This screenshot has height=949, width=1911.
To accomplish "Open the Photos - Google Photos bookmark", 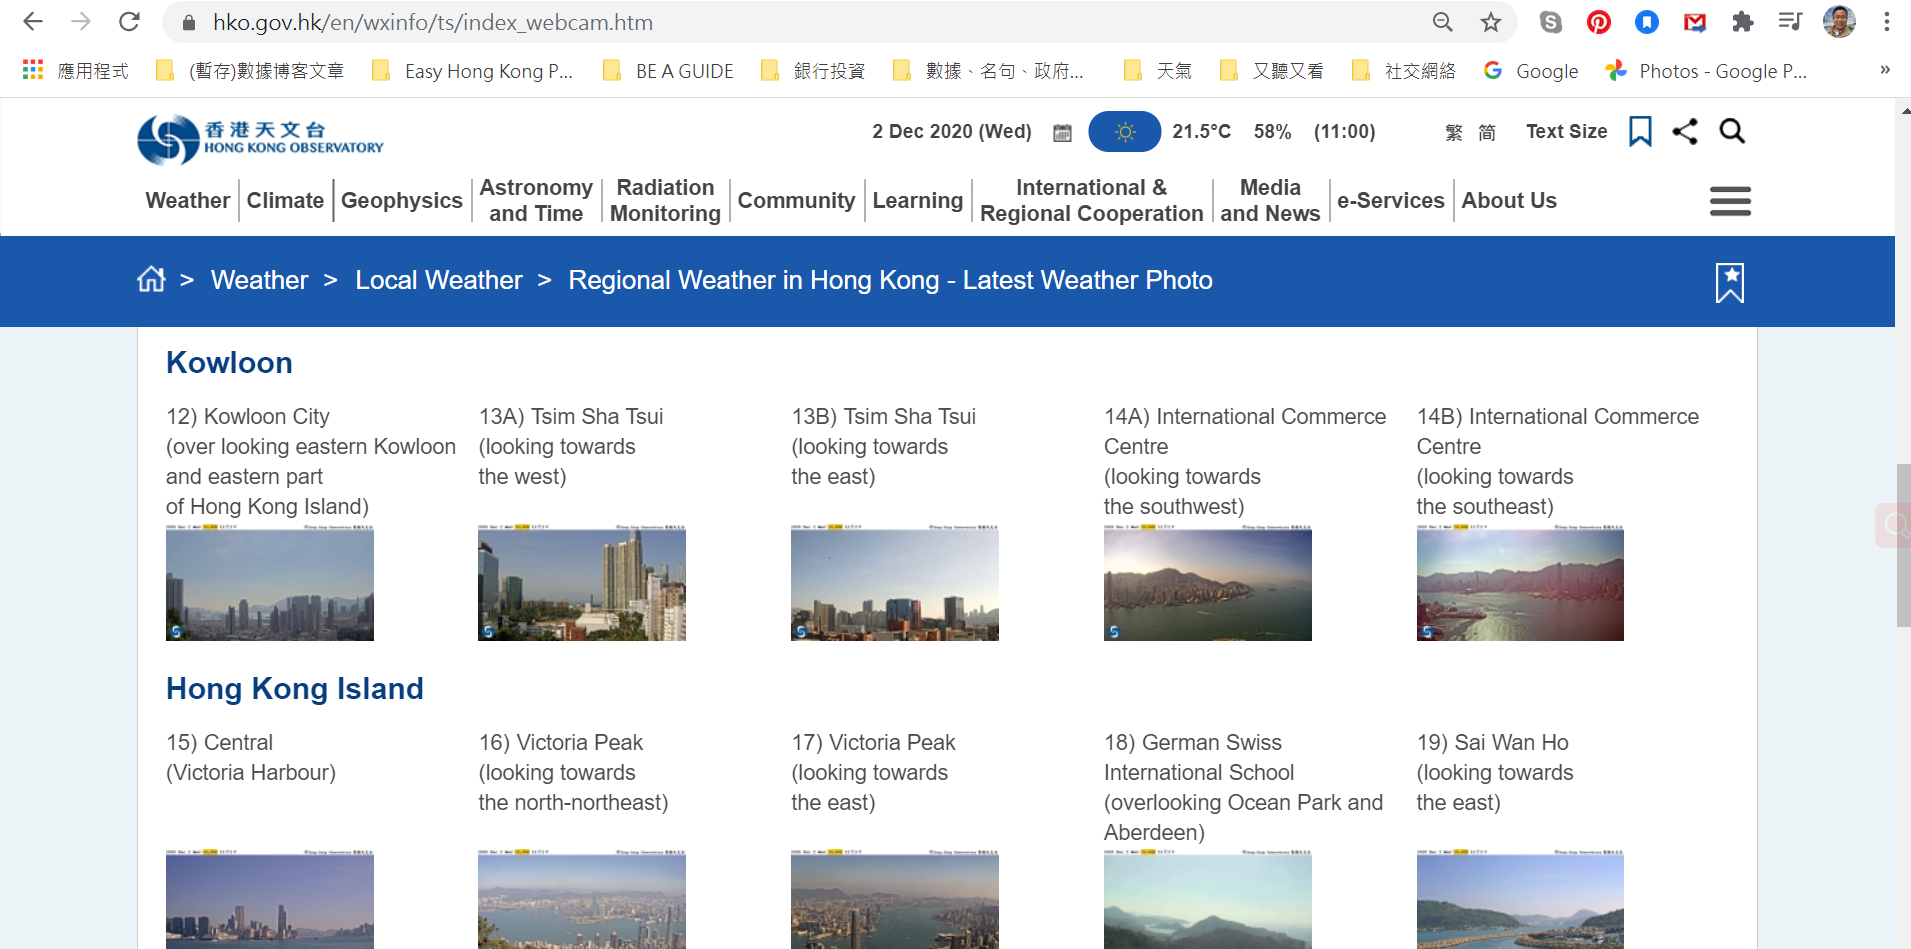I will 1707,71.
